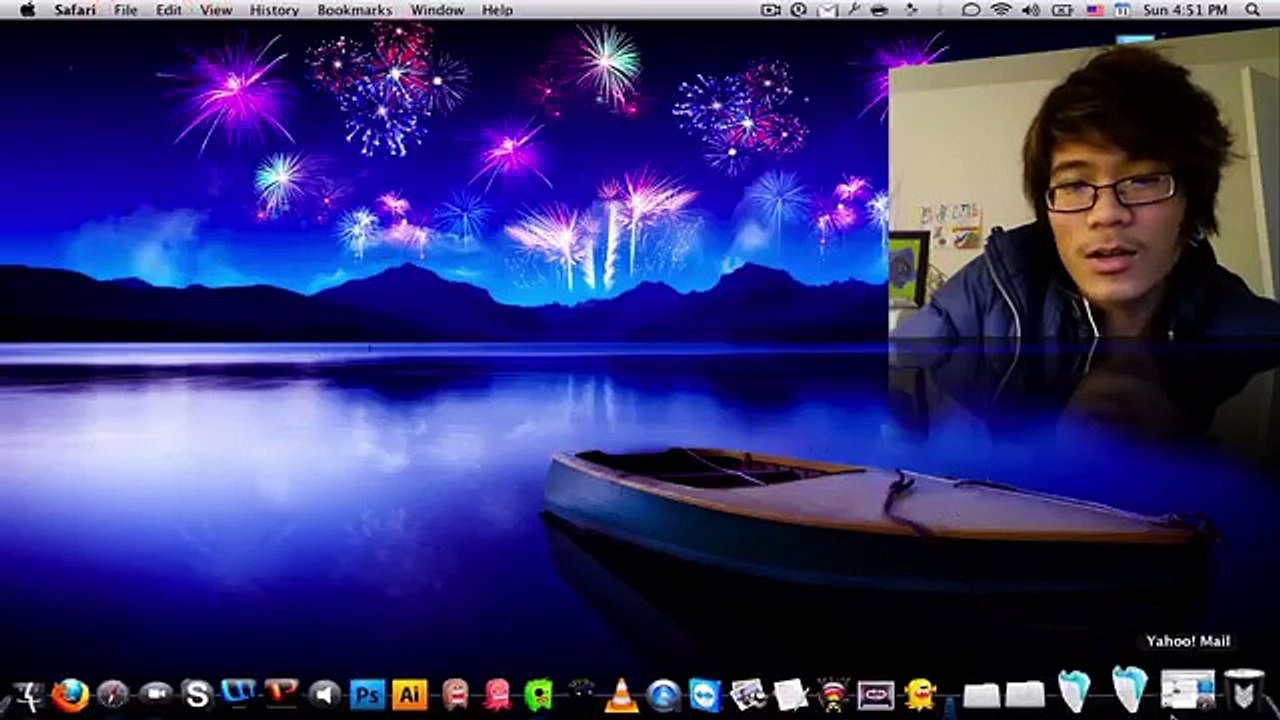Click the wrench tool menu bar icon
This screenshot has height=720, width=1280.
tap(853, 10)
